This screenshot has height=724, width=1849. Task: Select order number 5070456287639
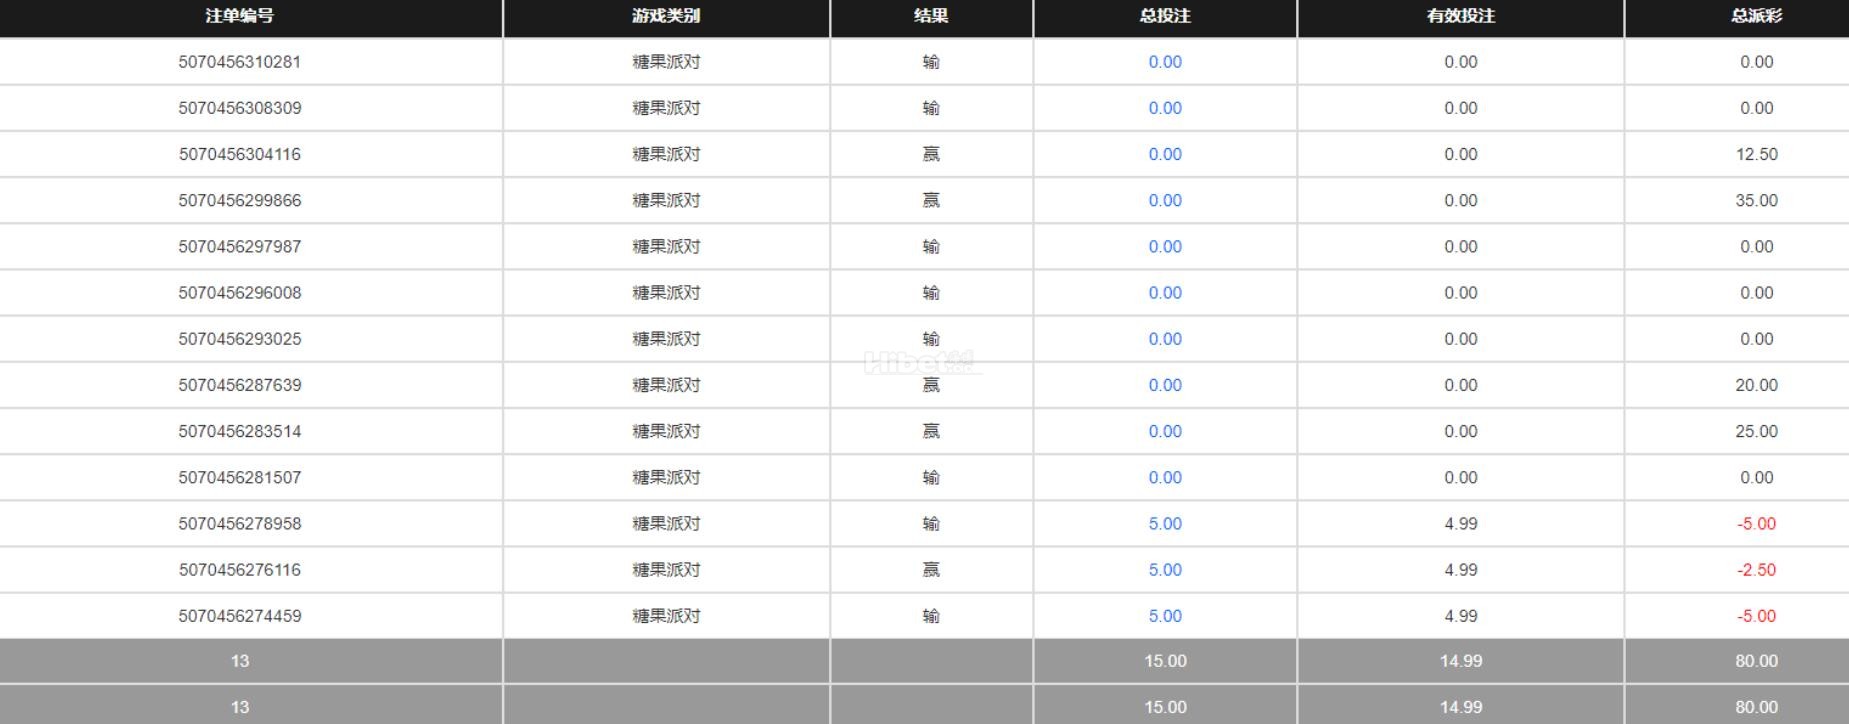240,385
